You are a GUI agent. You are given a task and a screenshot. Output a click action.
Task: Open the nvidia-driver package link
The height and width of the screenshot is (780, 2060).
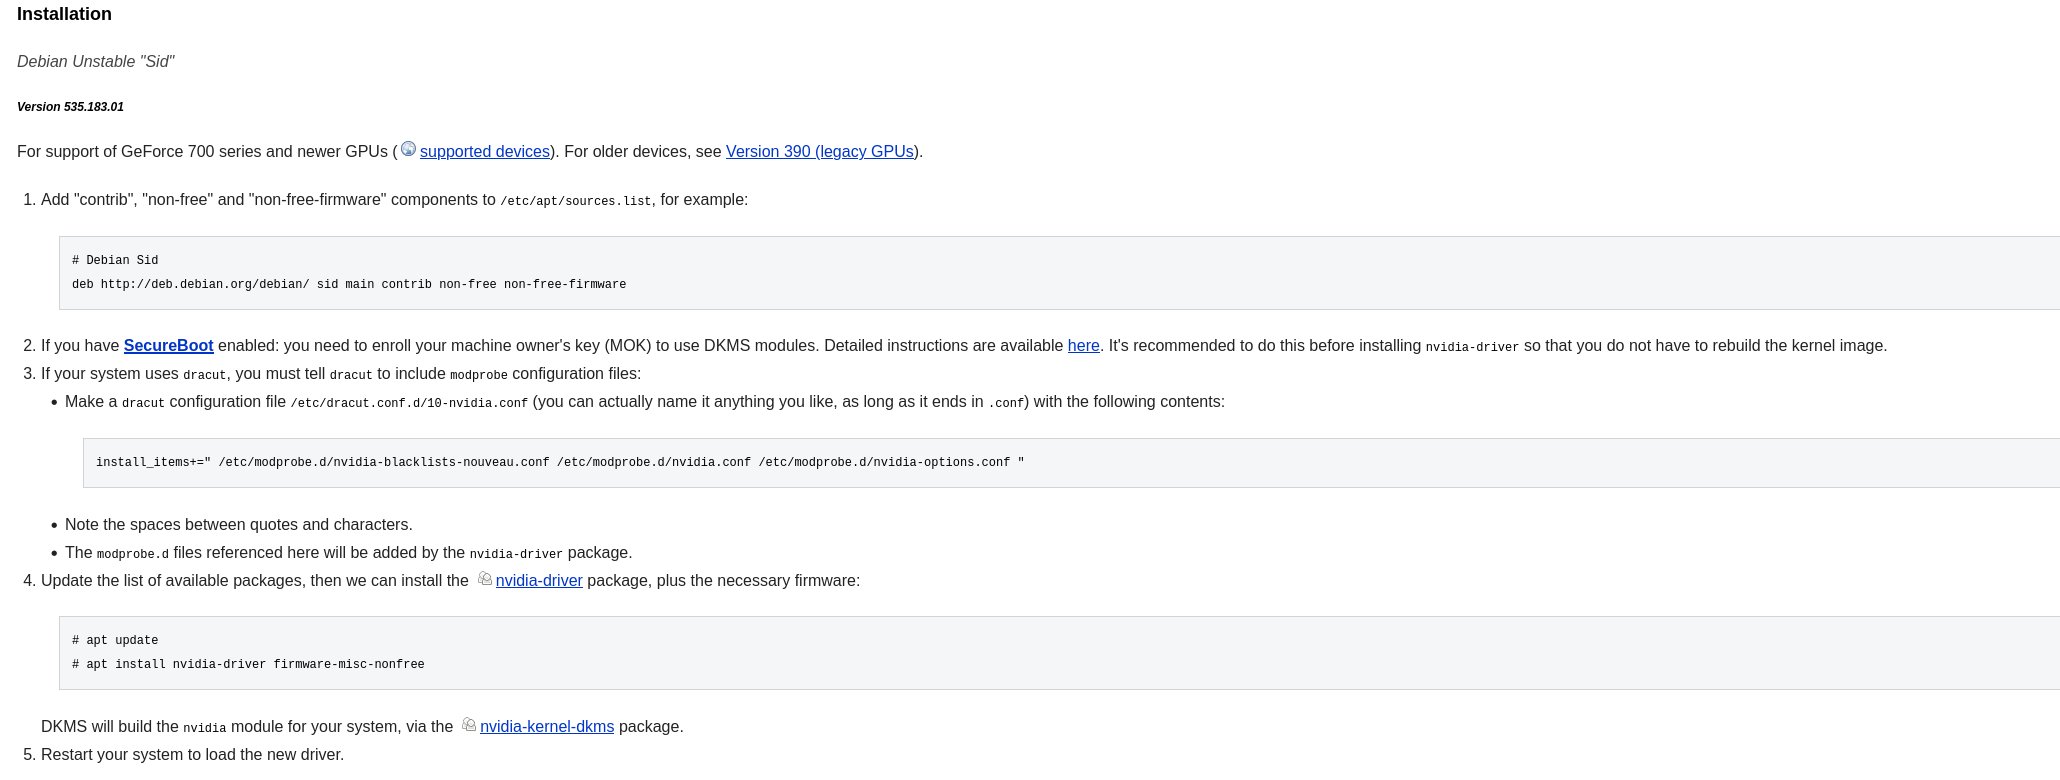click(539, 581)
